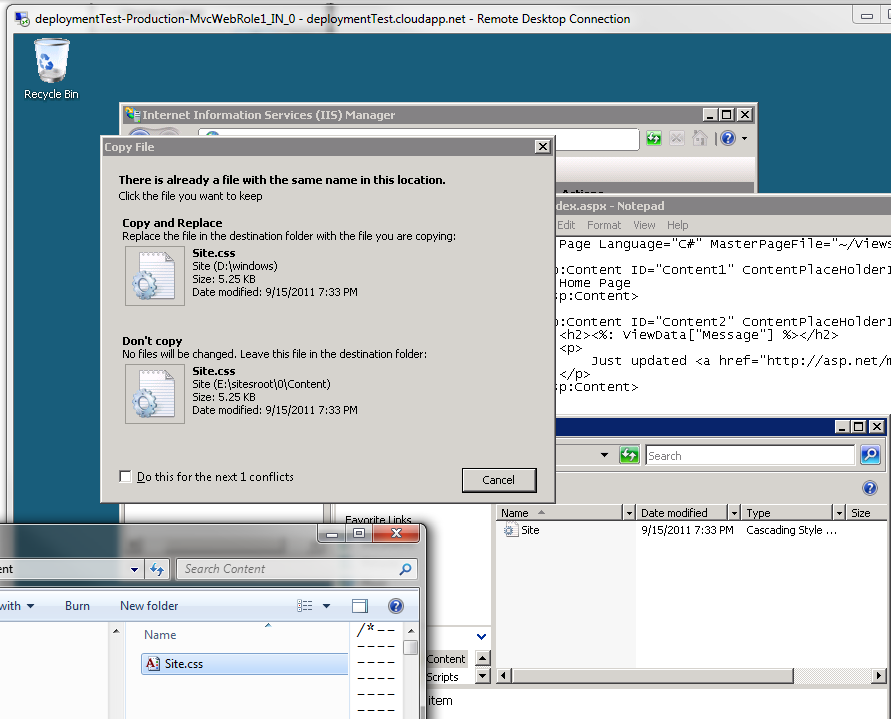Open Notepad Help menu
This screenshot has width=891, height=719.
(x=677, y=225)
